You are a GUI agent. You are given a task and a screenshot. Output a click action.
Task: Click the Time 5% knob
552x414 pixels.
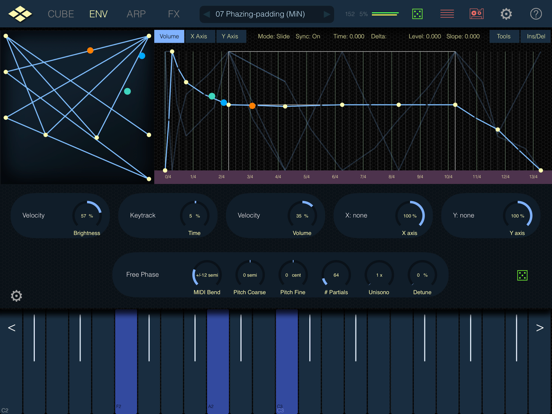(x=194, y=215)
